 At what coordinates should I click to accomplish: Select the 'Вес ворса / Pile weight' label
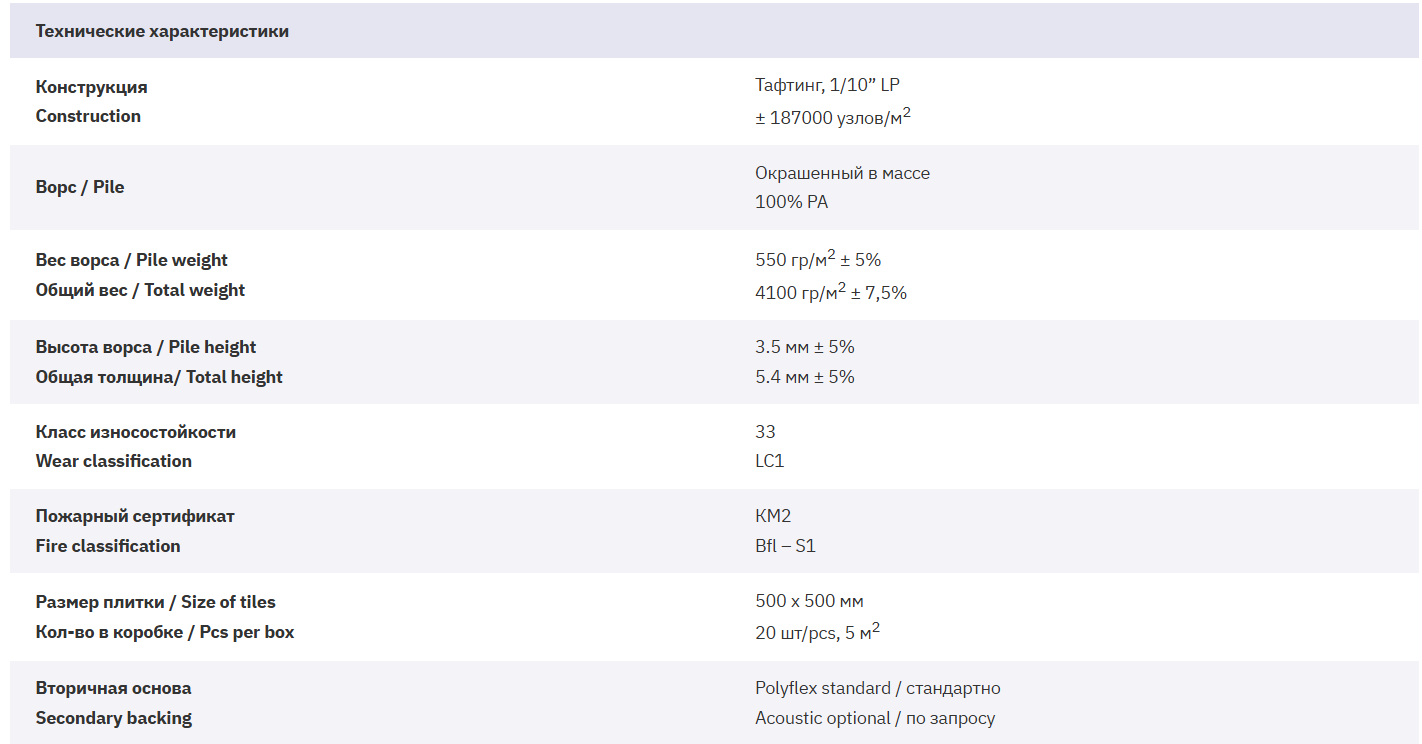tap(131, 260)
